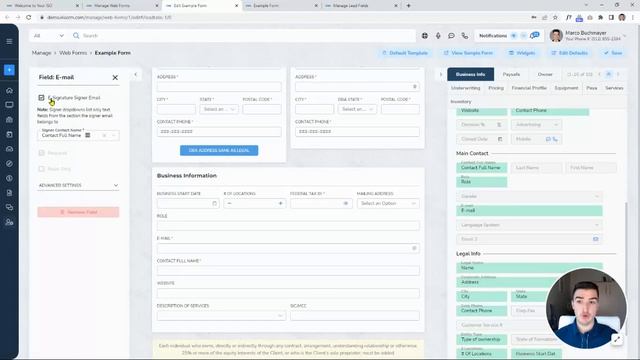Open the briefcase icon in sidebar
Screen dimensions: 640x360
click(x=9, y=120)
